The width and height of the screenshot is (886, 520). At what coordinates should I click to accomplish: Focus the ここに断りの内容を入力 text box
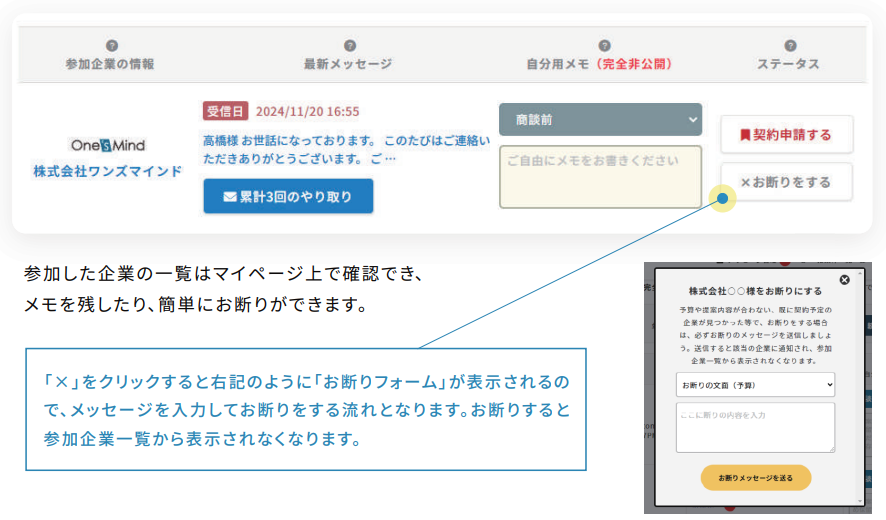pyautogui.click(x=755, y=427)
